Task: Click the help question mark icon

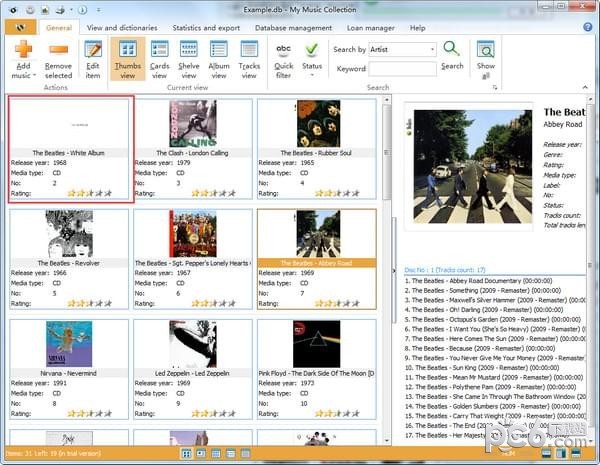Action: [587, 27]
